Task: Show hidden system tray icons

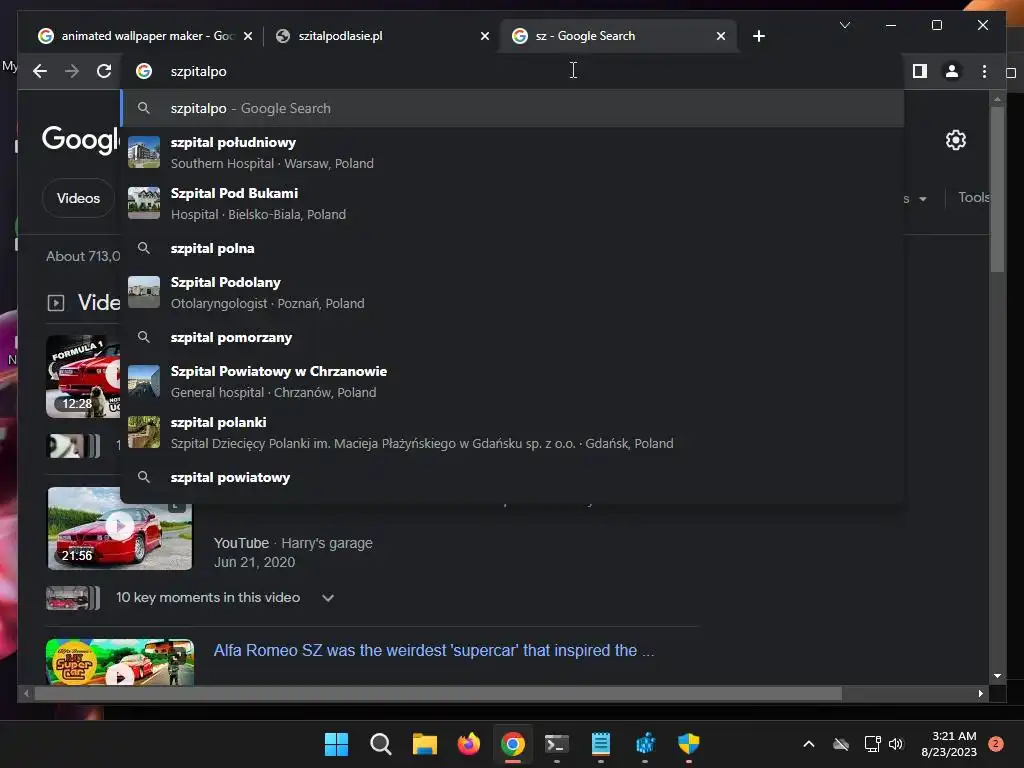Action: click(808, 744)
